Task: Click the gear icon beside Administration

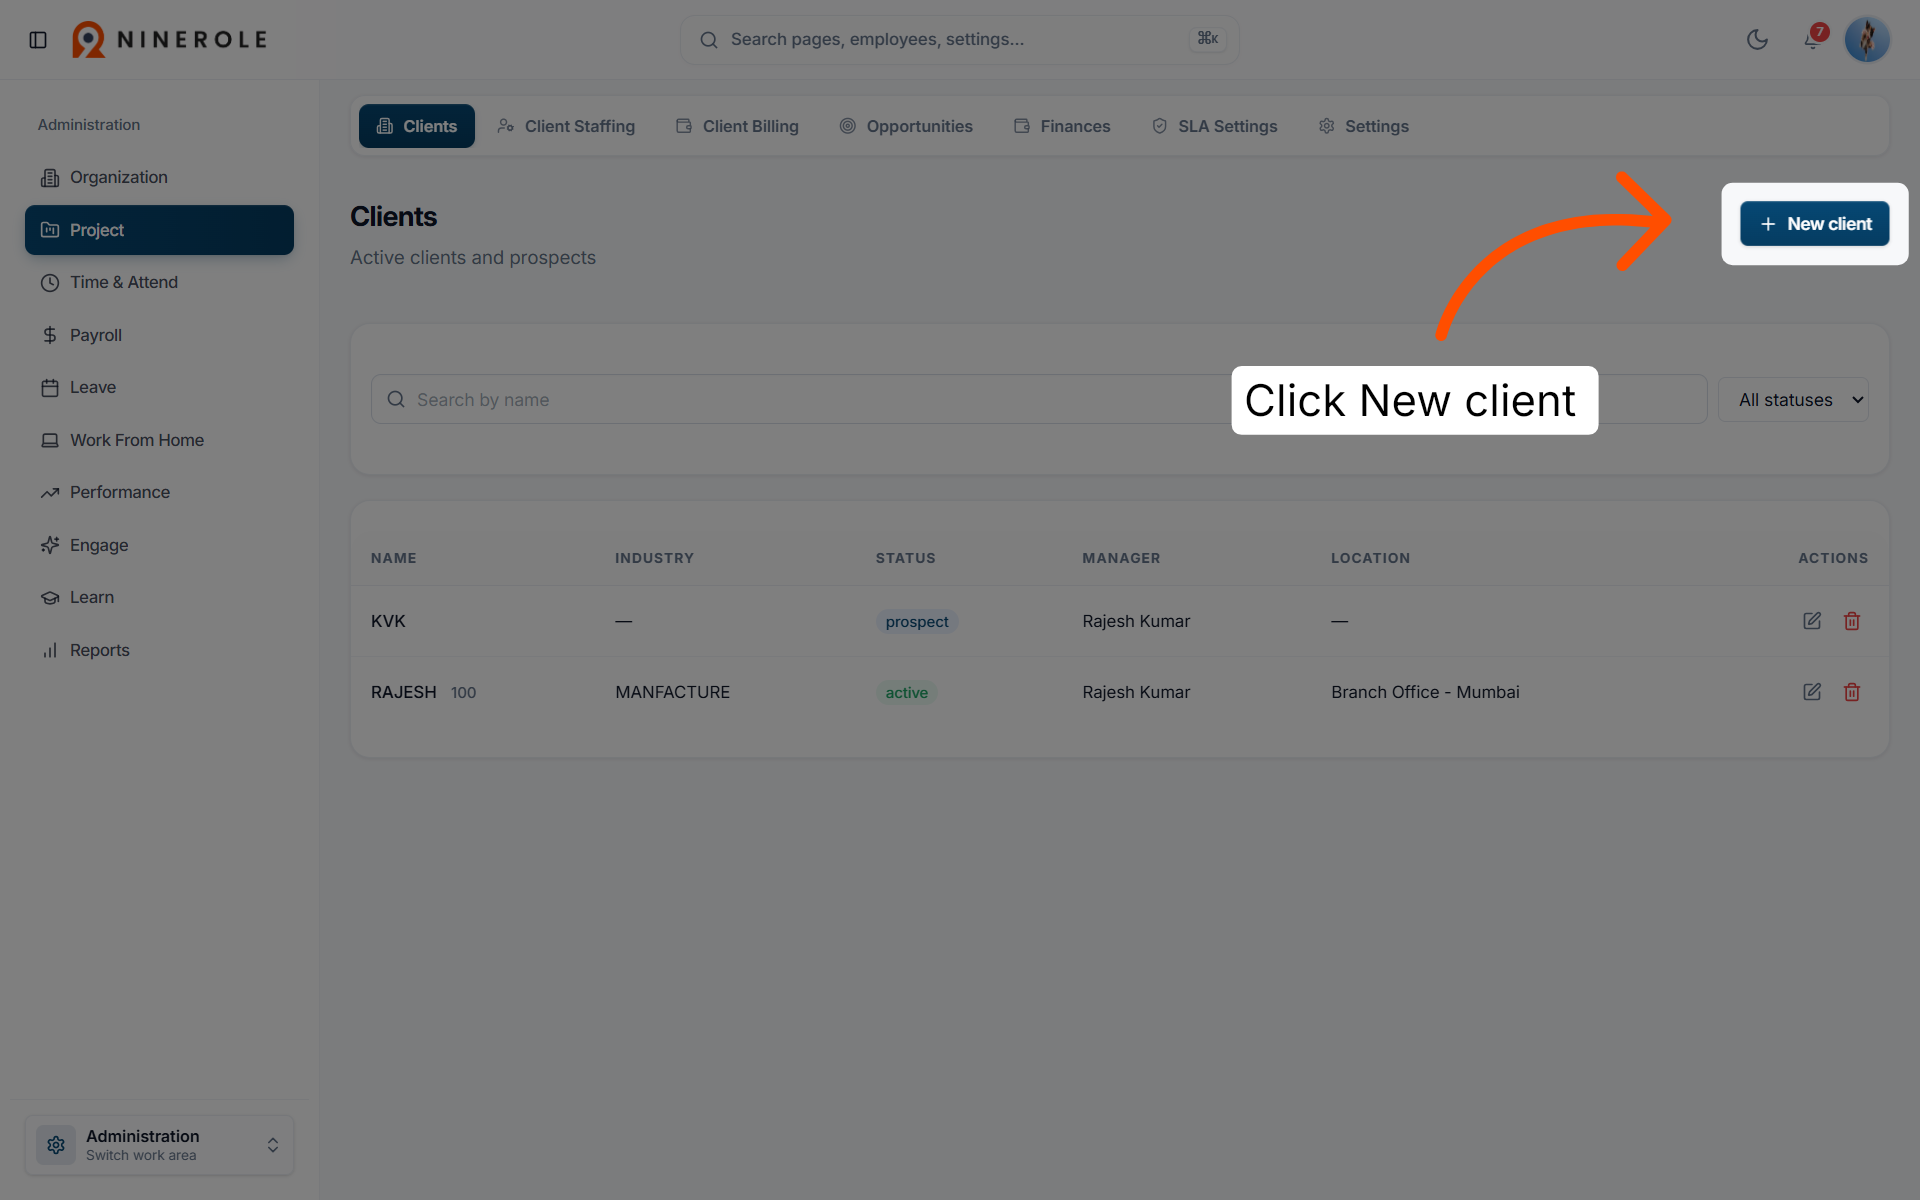Action: 56,1145
